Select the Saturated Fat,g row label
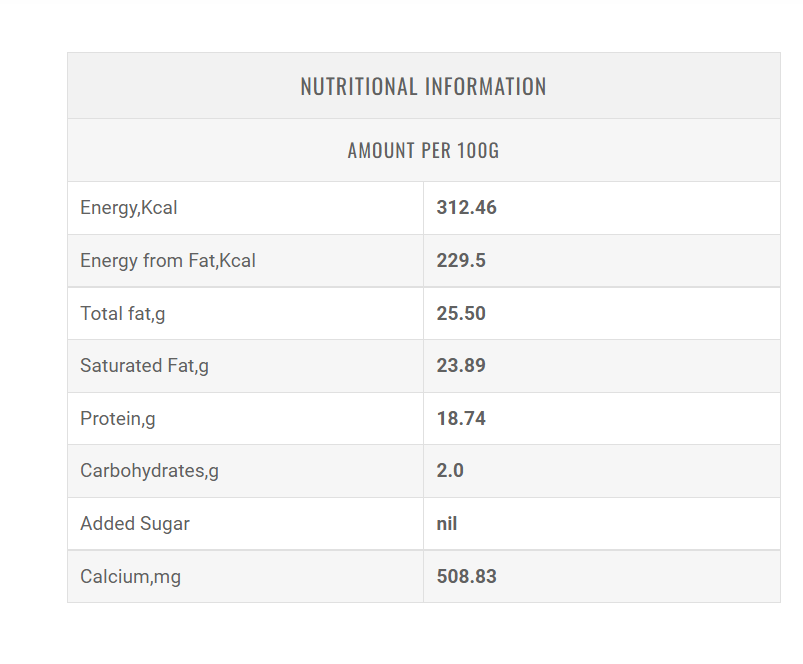Screen dimensions: 803x664 (145, 366)
